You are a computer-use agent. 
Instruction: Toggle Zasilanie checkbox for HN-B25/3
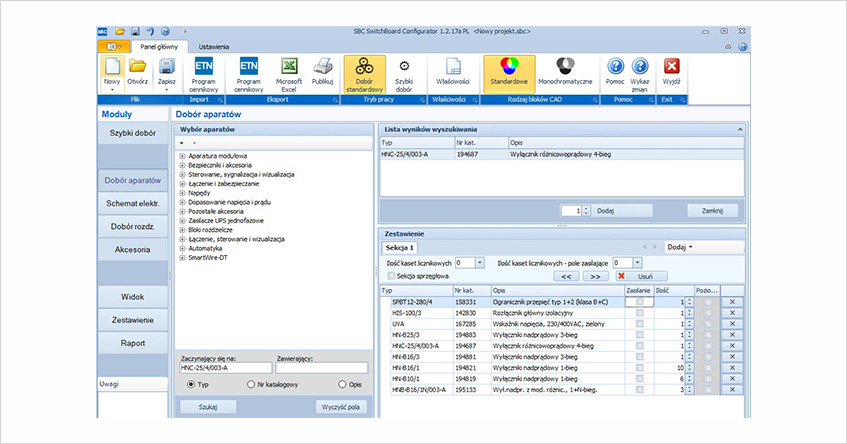coord(640,335)
